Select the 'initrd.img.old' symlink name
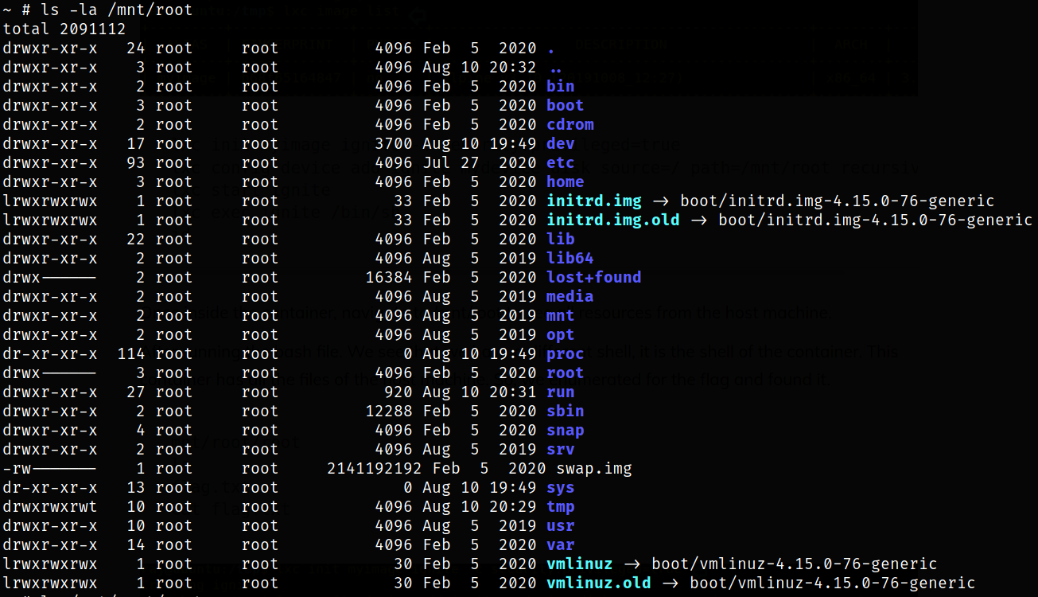The height and width of the screenshot is (597, 1038). tap(613, 220)
